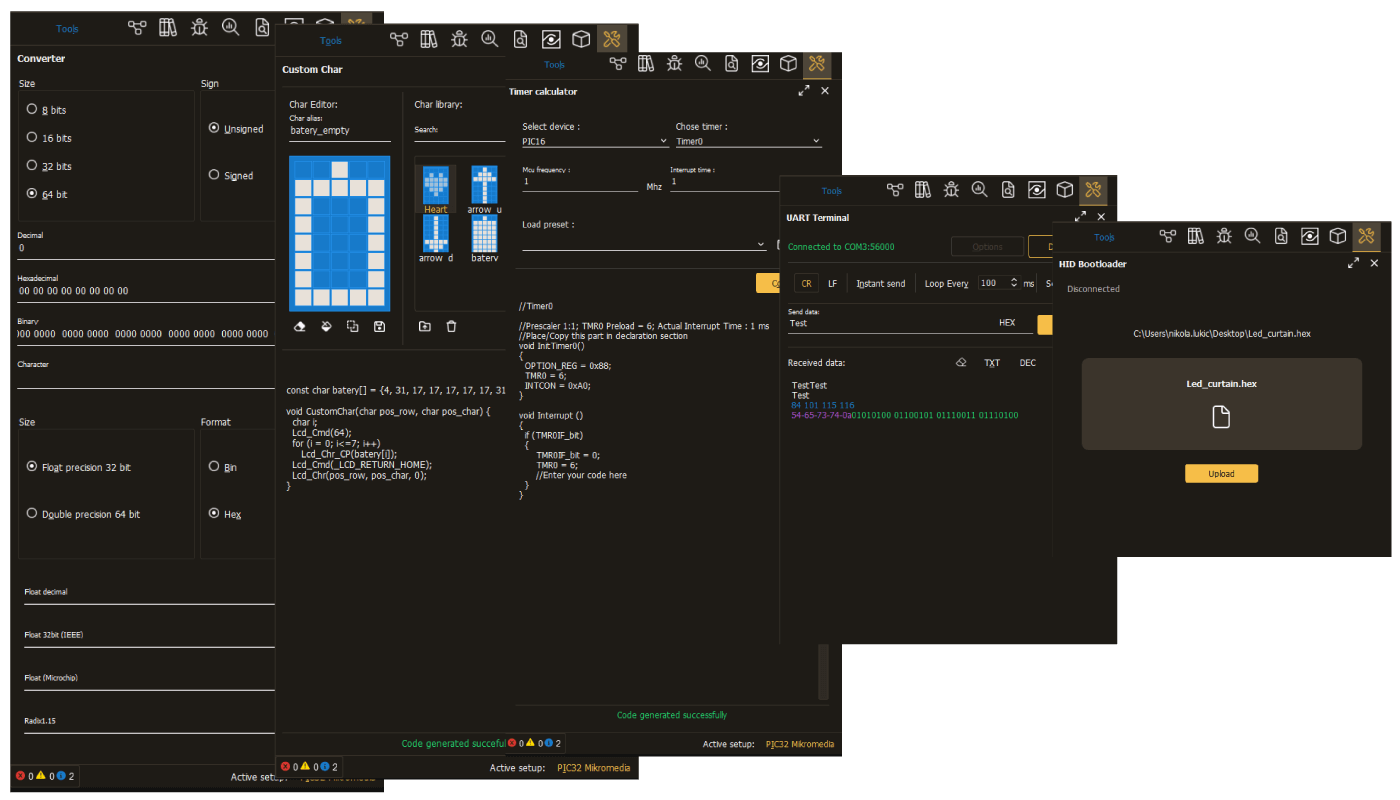Open file search icon in Custom Char window
The width and height of the screenshot is (1400, 800).
click(x=521, y=40)
